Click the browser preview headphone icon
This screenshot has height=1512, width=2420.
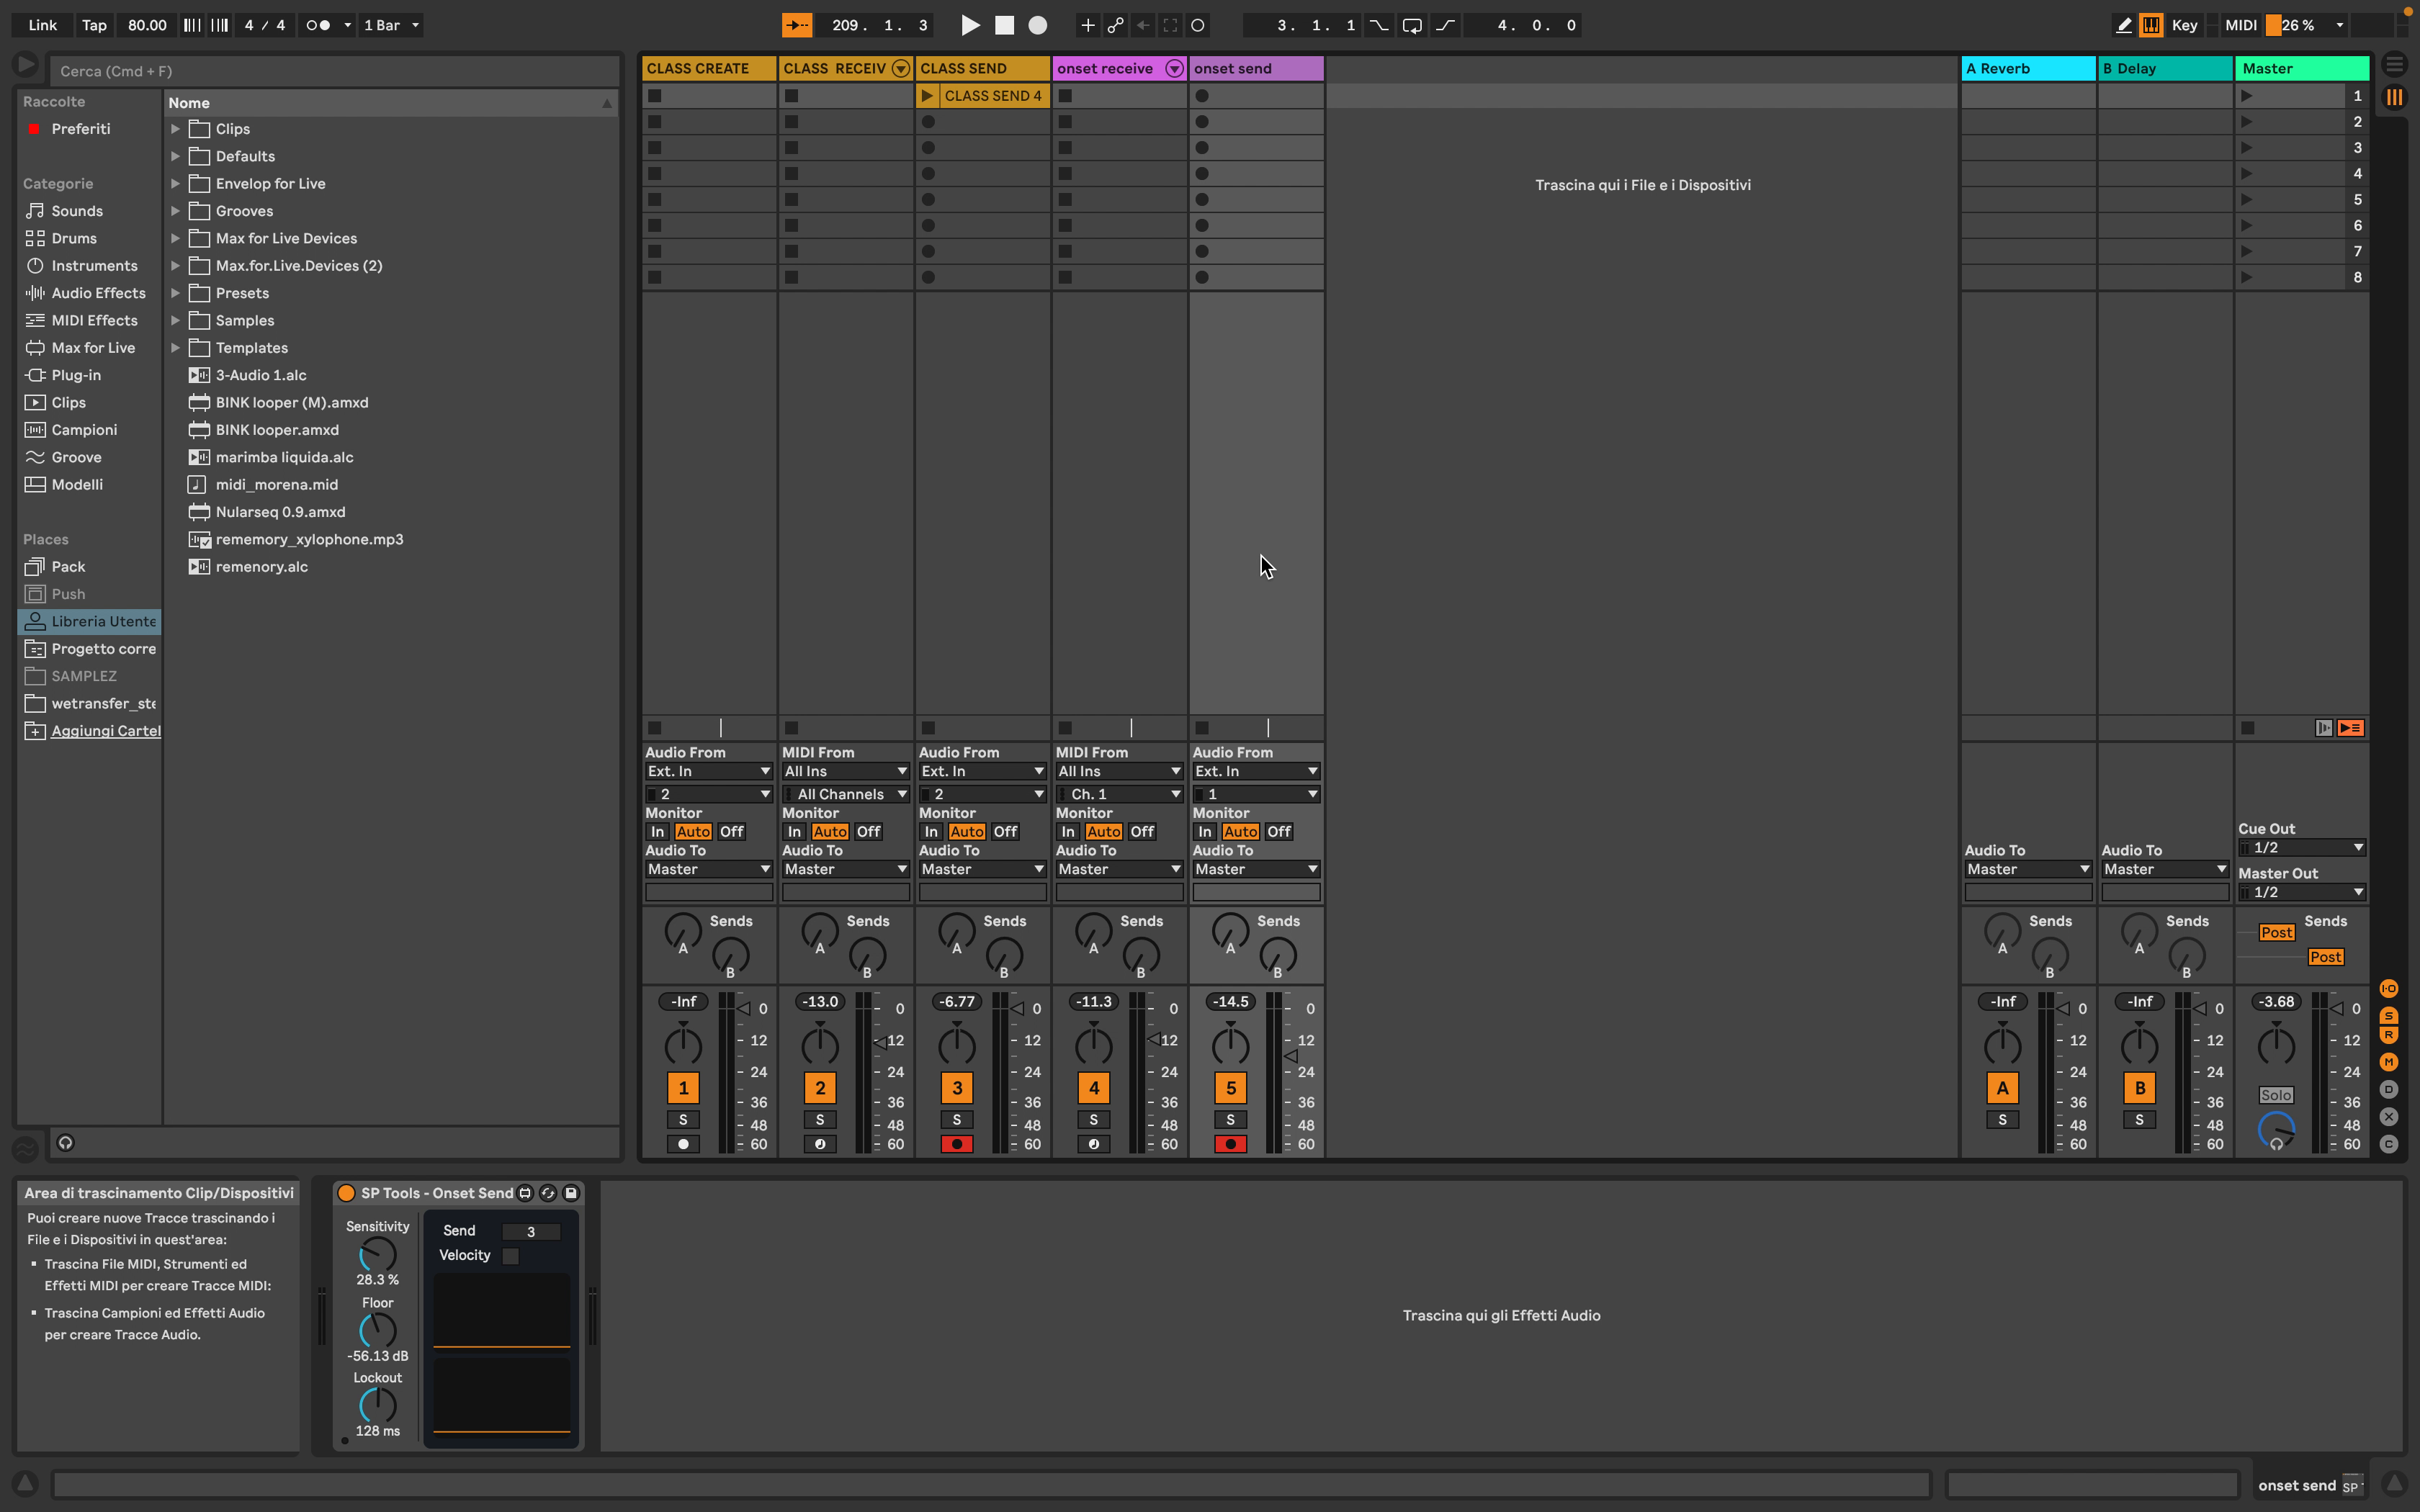click(66, 1143)
